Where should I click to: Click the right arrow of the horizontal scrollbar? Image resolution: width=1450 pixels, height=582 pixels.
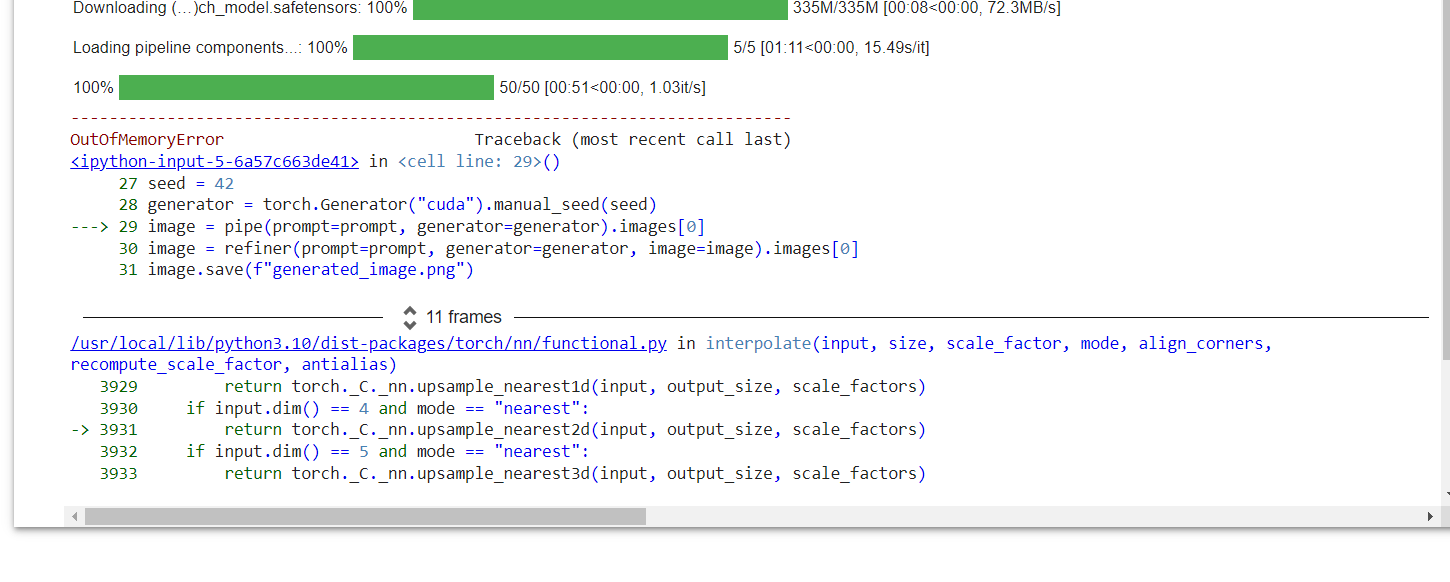pos(1431,516)
